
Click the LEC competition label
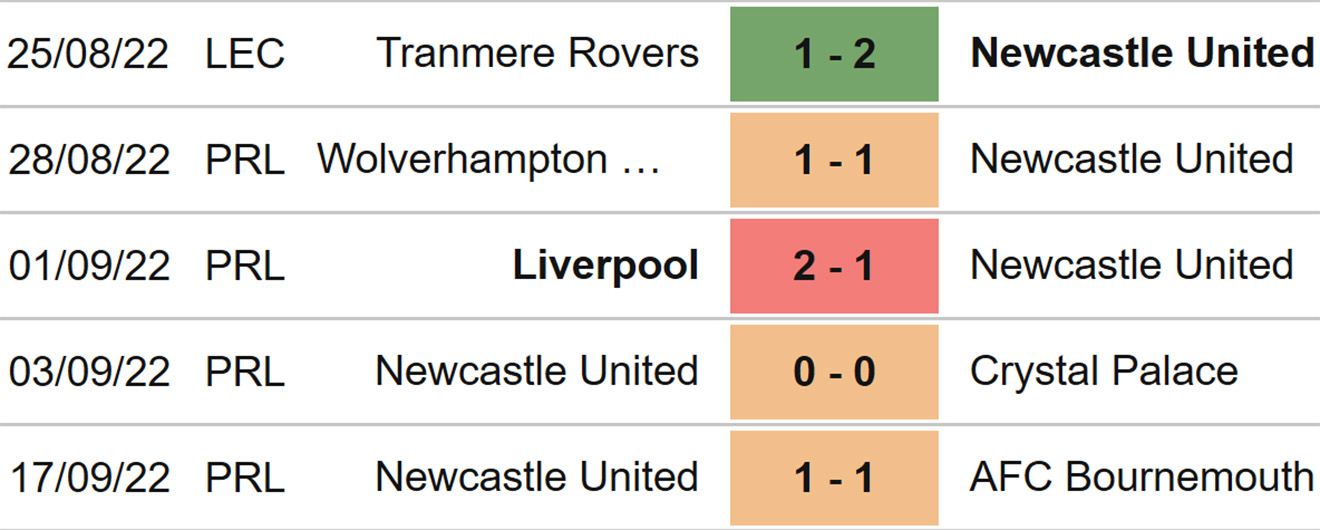(x=245, y=54)
